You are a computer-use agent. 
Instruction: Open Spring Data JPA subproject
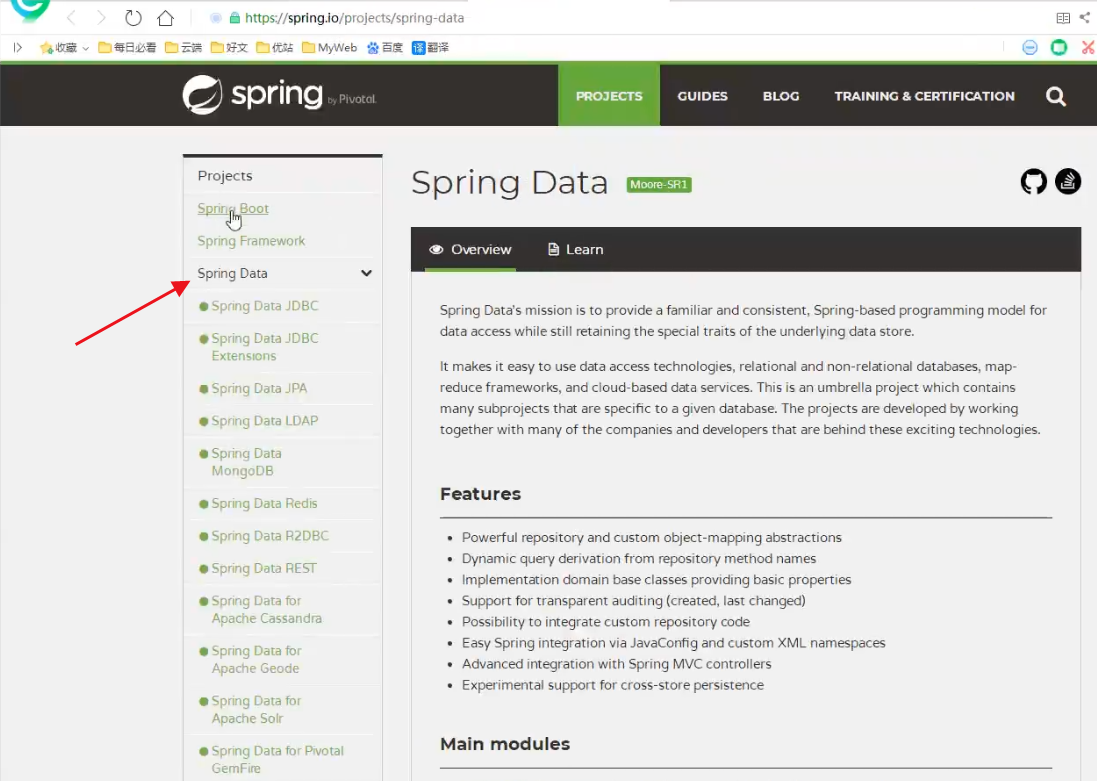coord(259,388)
